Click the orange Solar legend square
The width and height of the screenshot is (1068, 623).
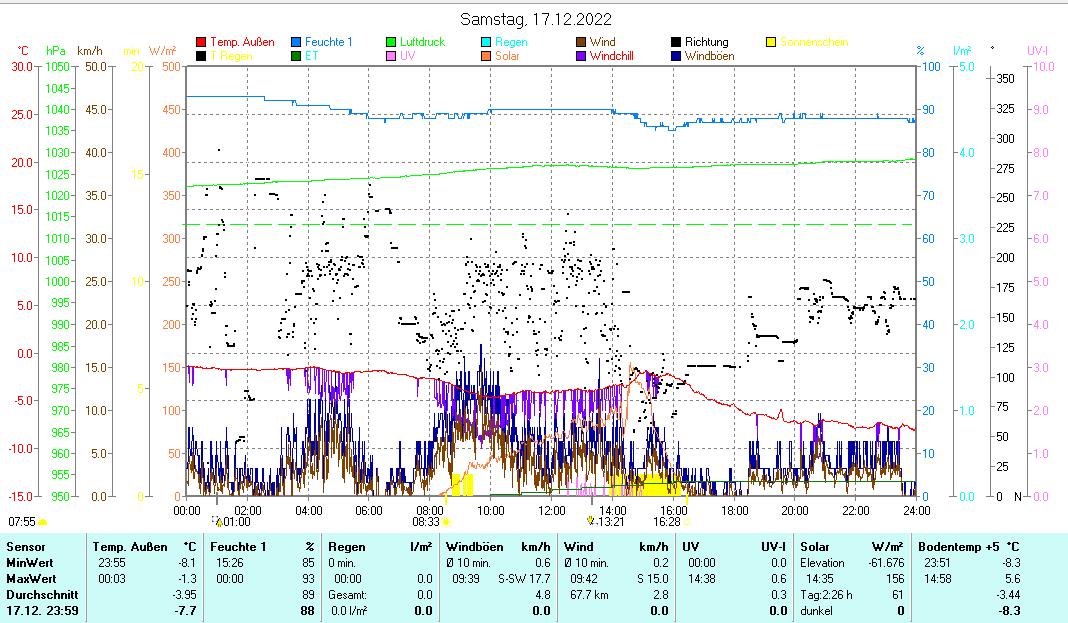tap(486, 56)
